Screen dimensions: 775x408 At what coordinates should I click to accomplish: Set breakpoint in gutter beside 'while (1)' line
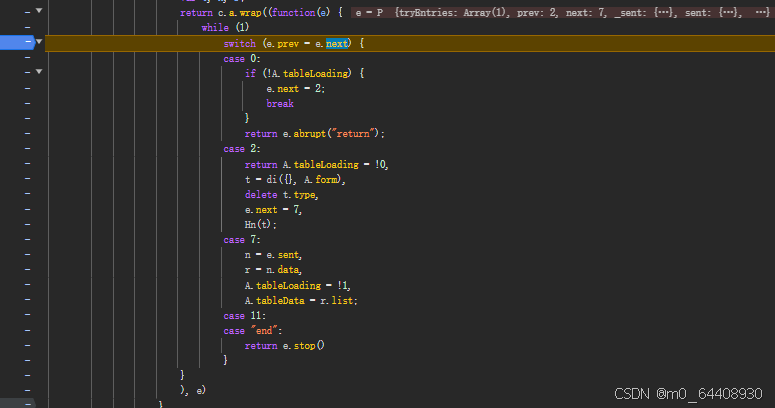point(28,27)
